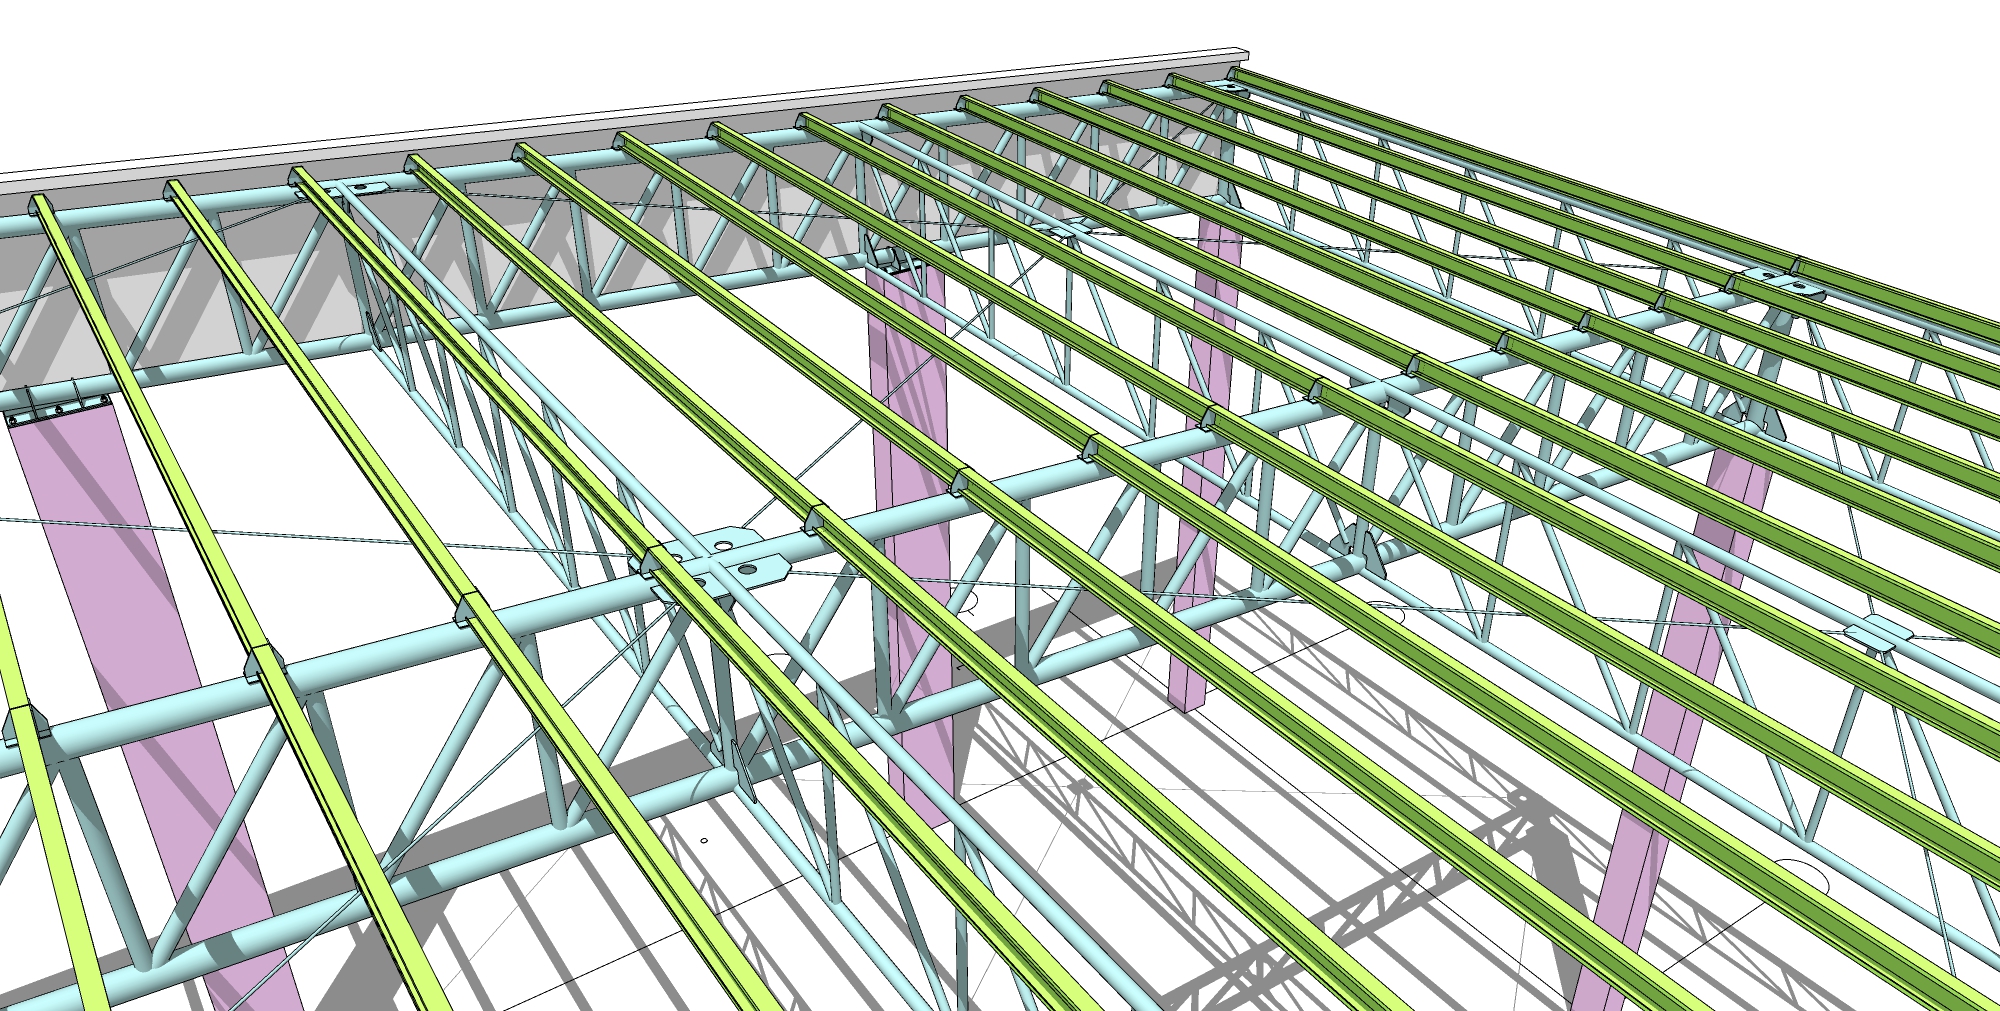This screenshot has height=1011, width=2000.
Task: Click the small circle marker on the floor
Action: pos(704,841)
